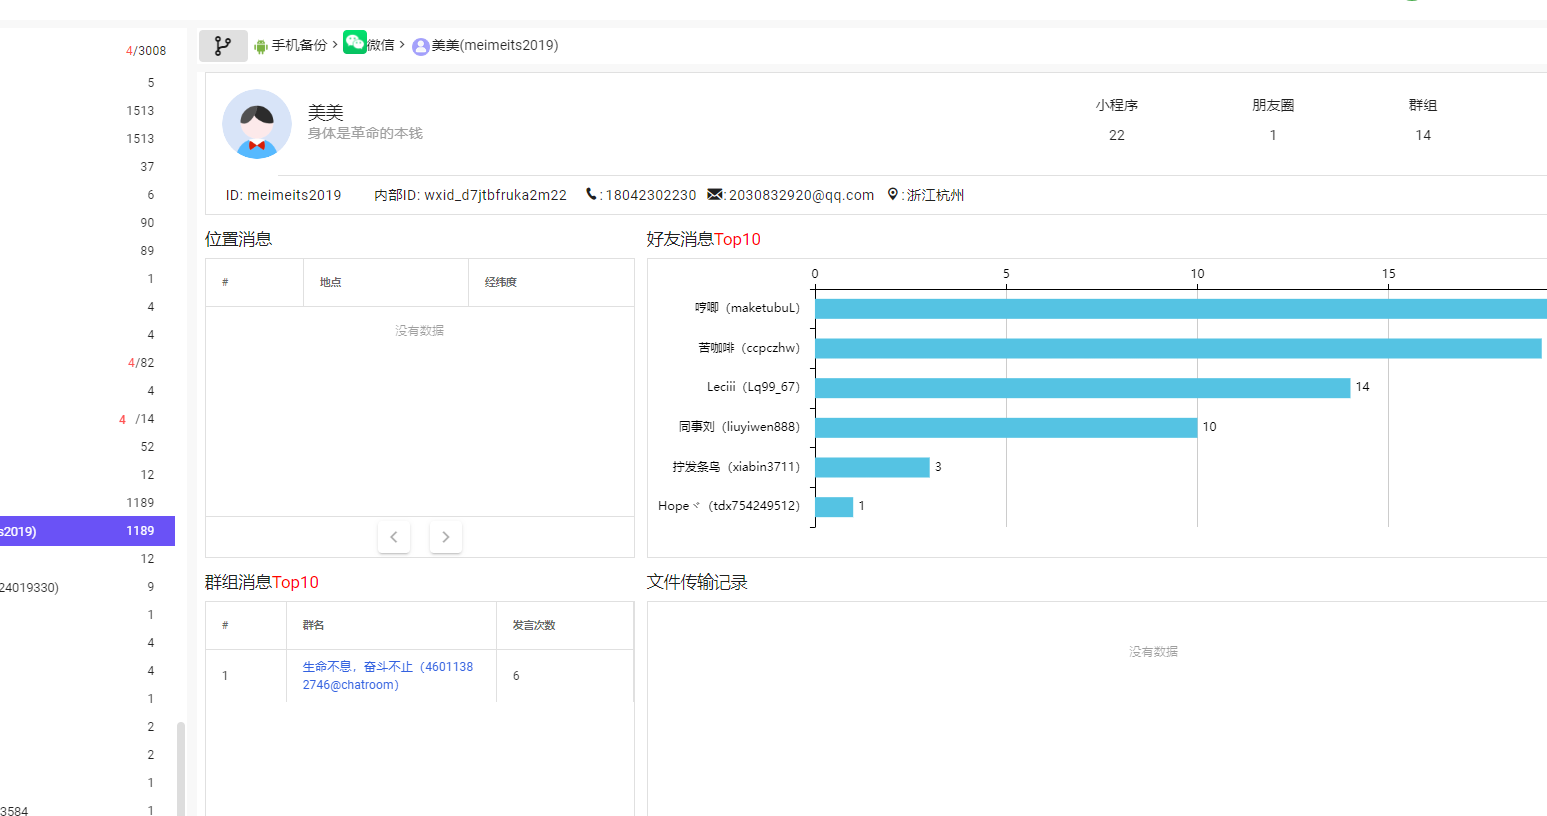
Task: Click the 朋友圈 label
Action: (x=1273, y=105)
